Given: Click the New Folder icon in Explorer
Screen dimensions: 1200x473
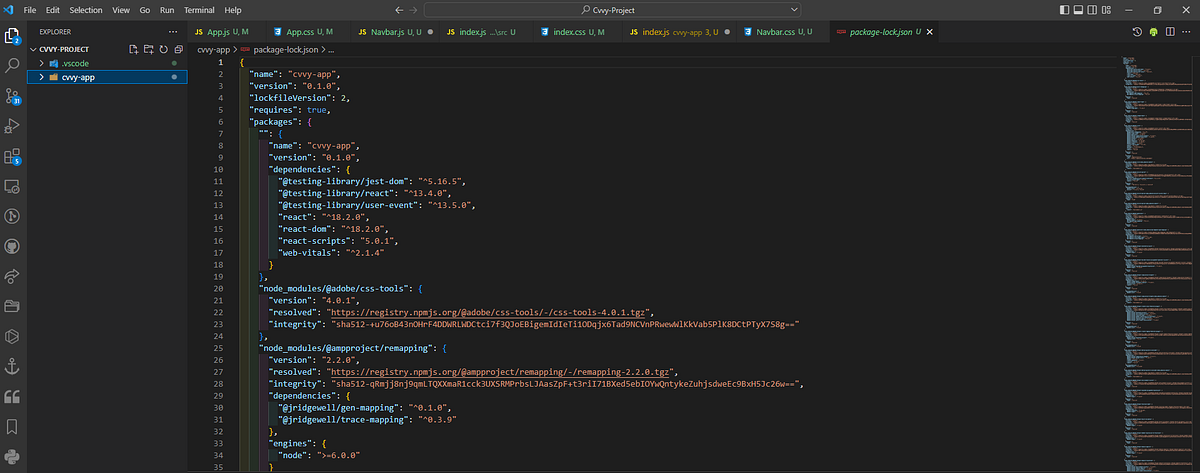Looking at the screenshot, I should [x=147, y=48].
